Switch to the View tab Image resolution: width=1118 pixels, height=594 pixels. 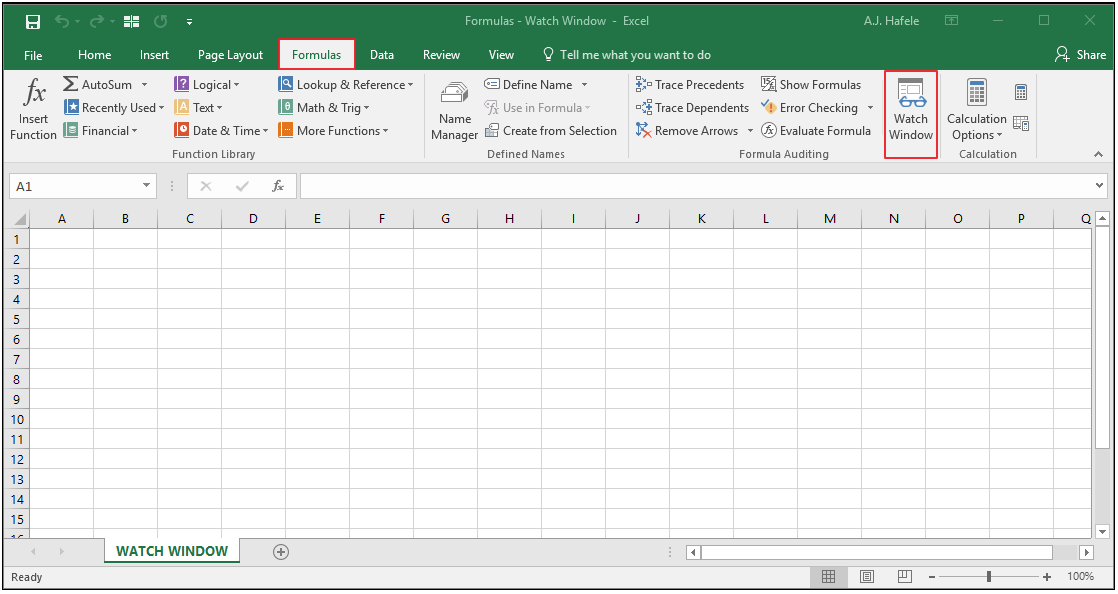[501, 55]
